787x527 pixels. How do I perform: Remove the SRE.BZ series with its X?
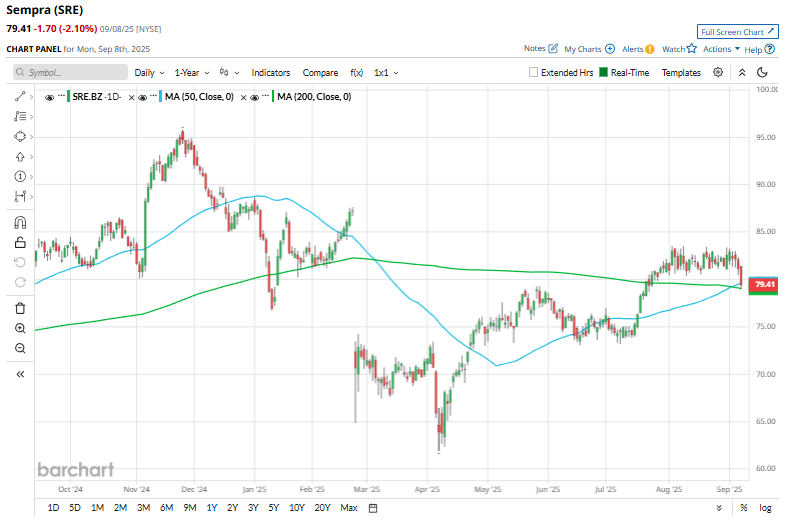[132, 97]
